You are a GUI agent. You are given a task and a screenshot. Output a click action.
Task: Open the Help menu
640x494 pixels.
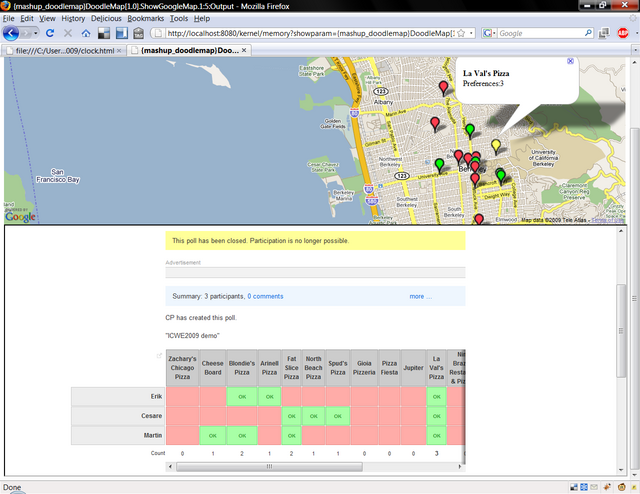[202, 18]
